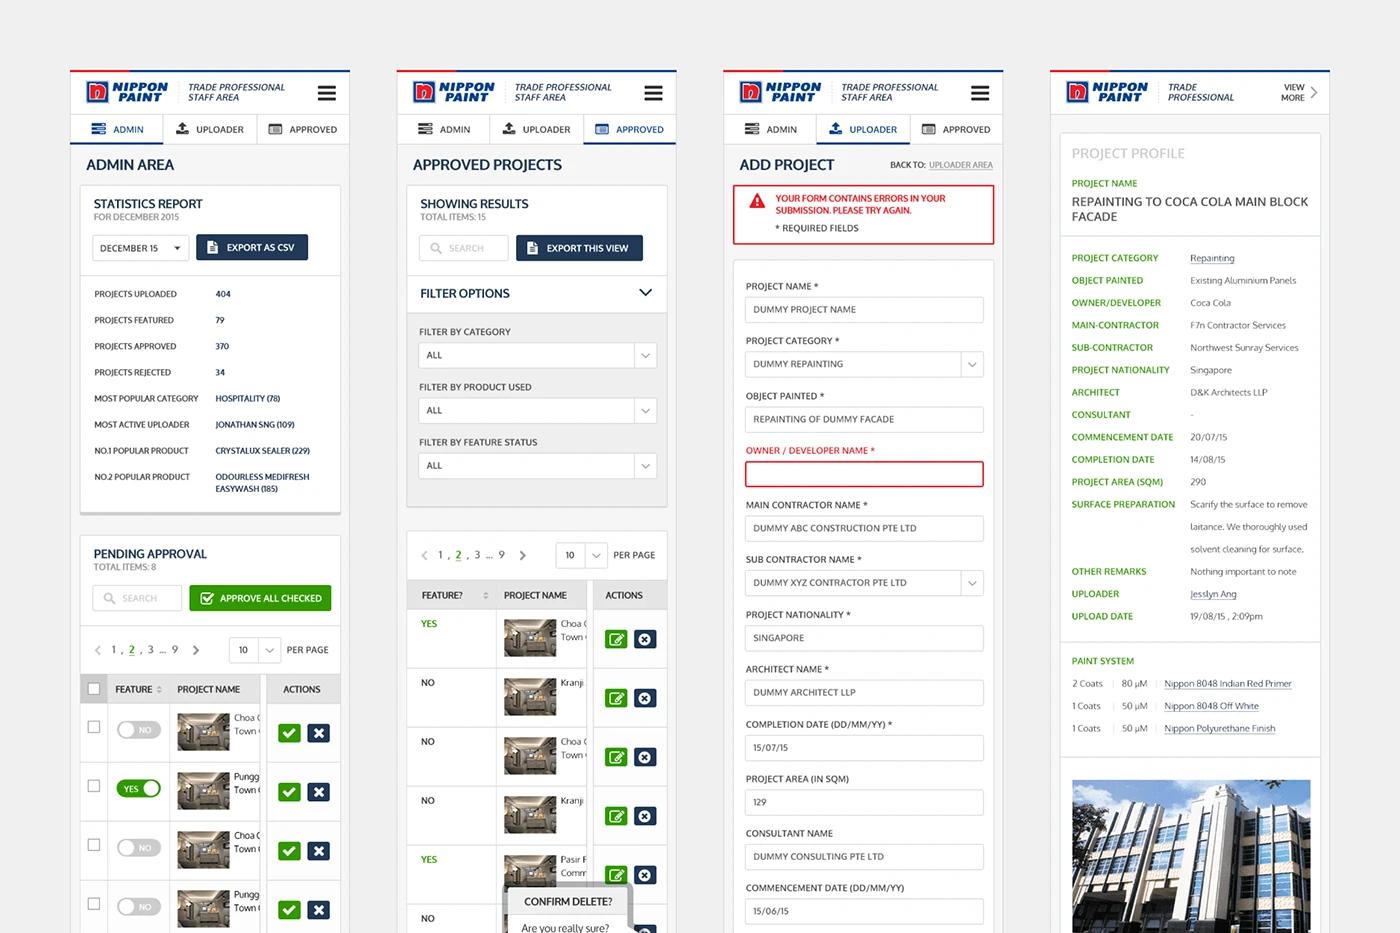Open Filter By Product Used dropdown
Viewport: 1400px width, 933px height.
[538, 410]
